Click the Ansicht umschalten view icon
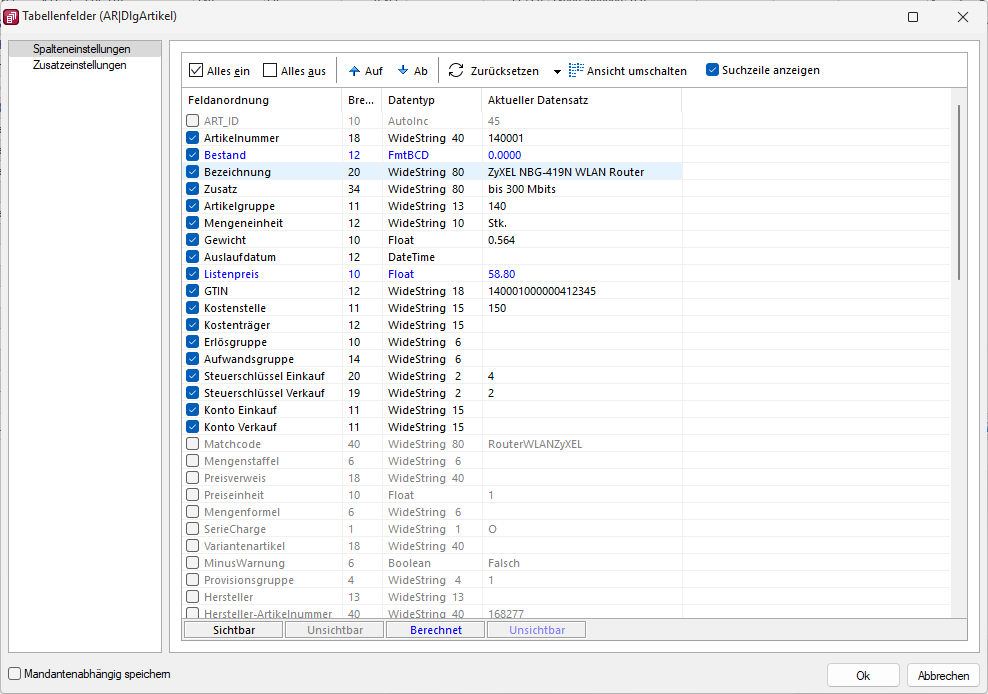 (x=576, y=71)
